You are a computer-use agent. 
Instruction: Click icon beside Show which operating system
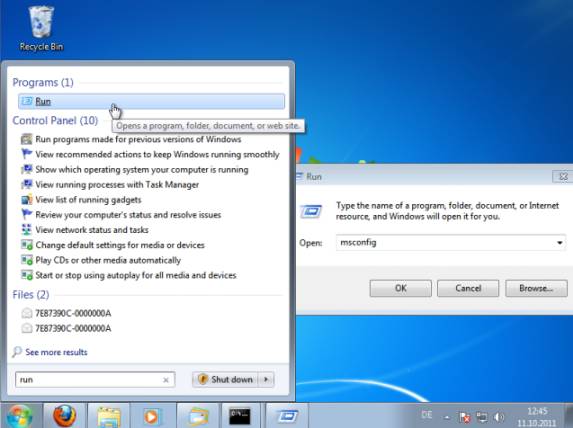click(26, 169)
